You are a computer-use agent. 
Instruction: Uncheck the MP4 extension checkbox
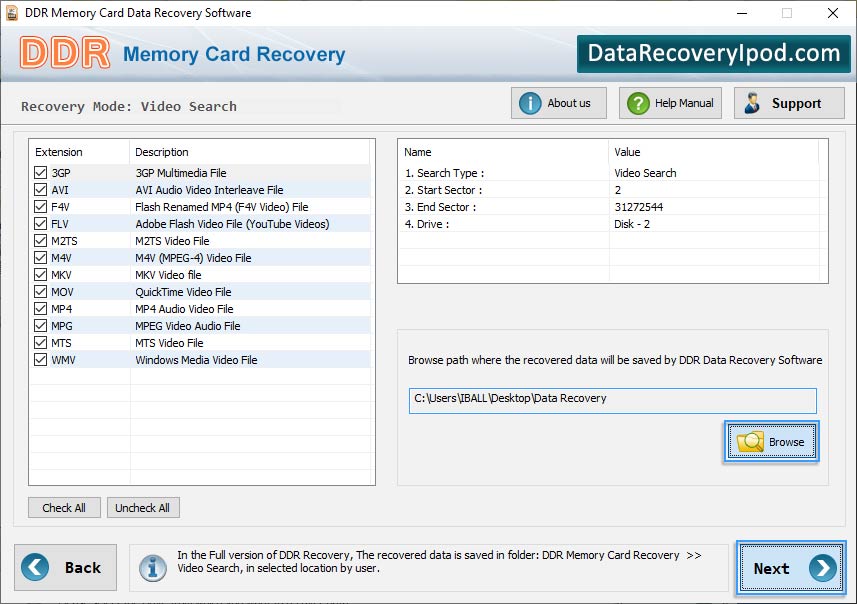40,308
